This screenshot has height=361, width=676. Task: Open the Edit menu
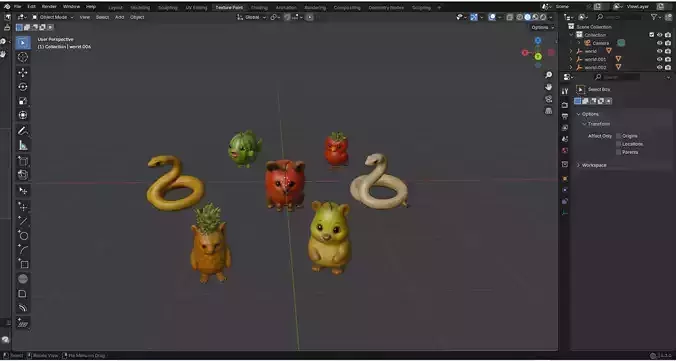(x=31, y=7)
